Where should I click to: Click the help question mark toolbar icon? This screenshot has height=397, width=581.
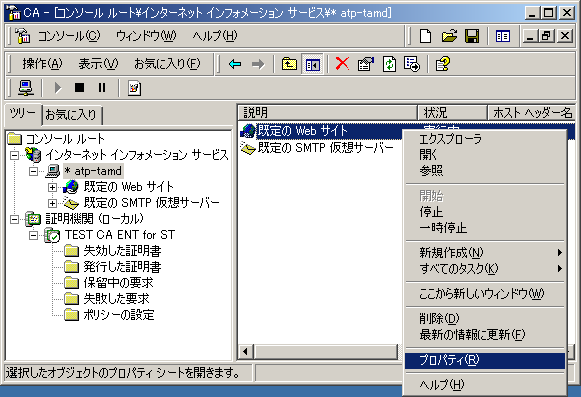coord(442,64)
